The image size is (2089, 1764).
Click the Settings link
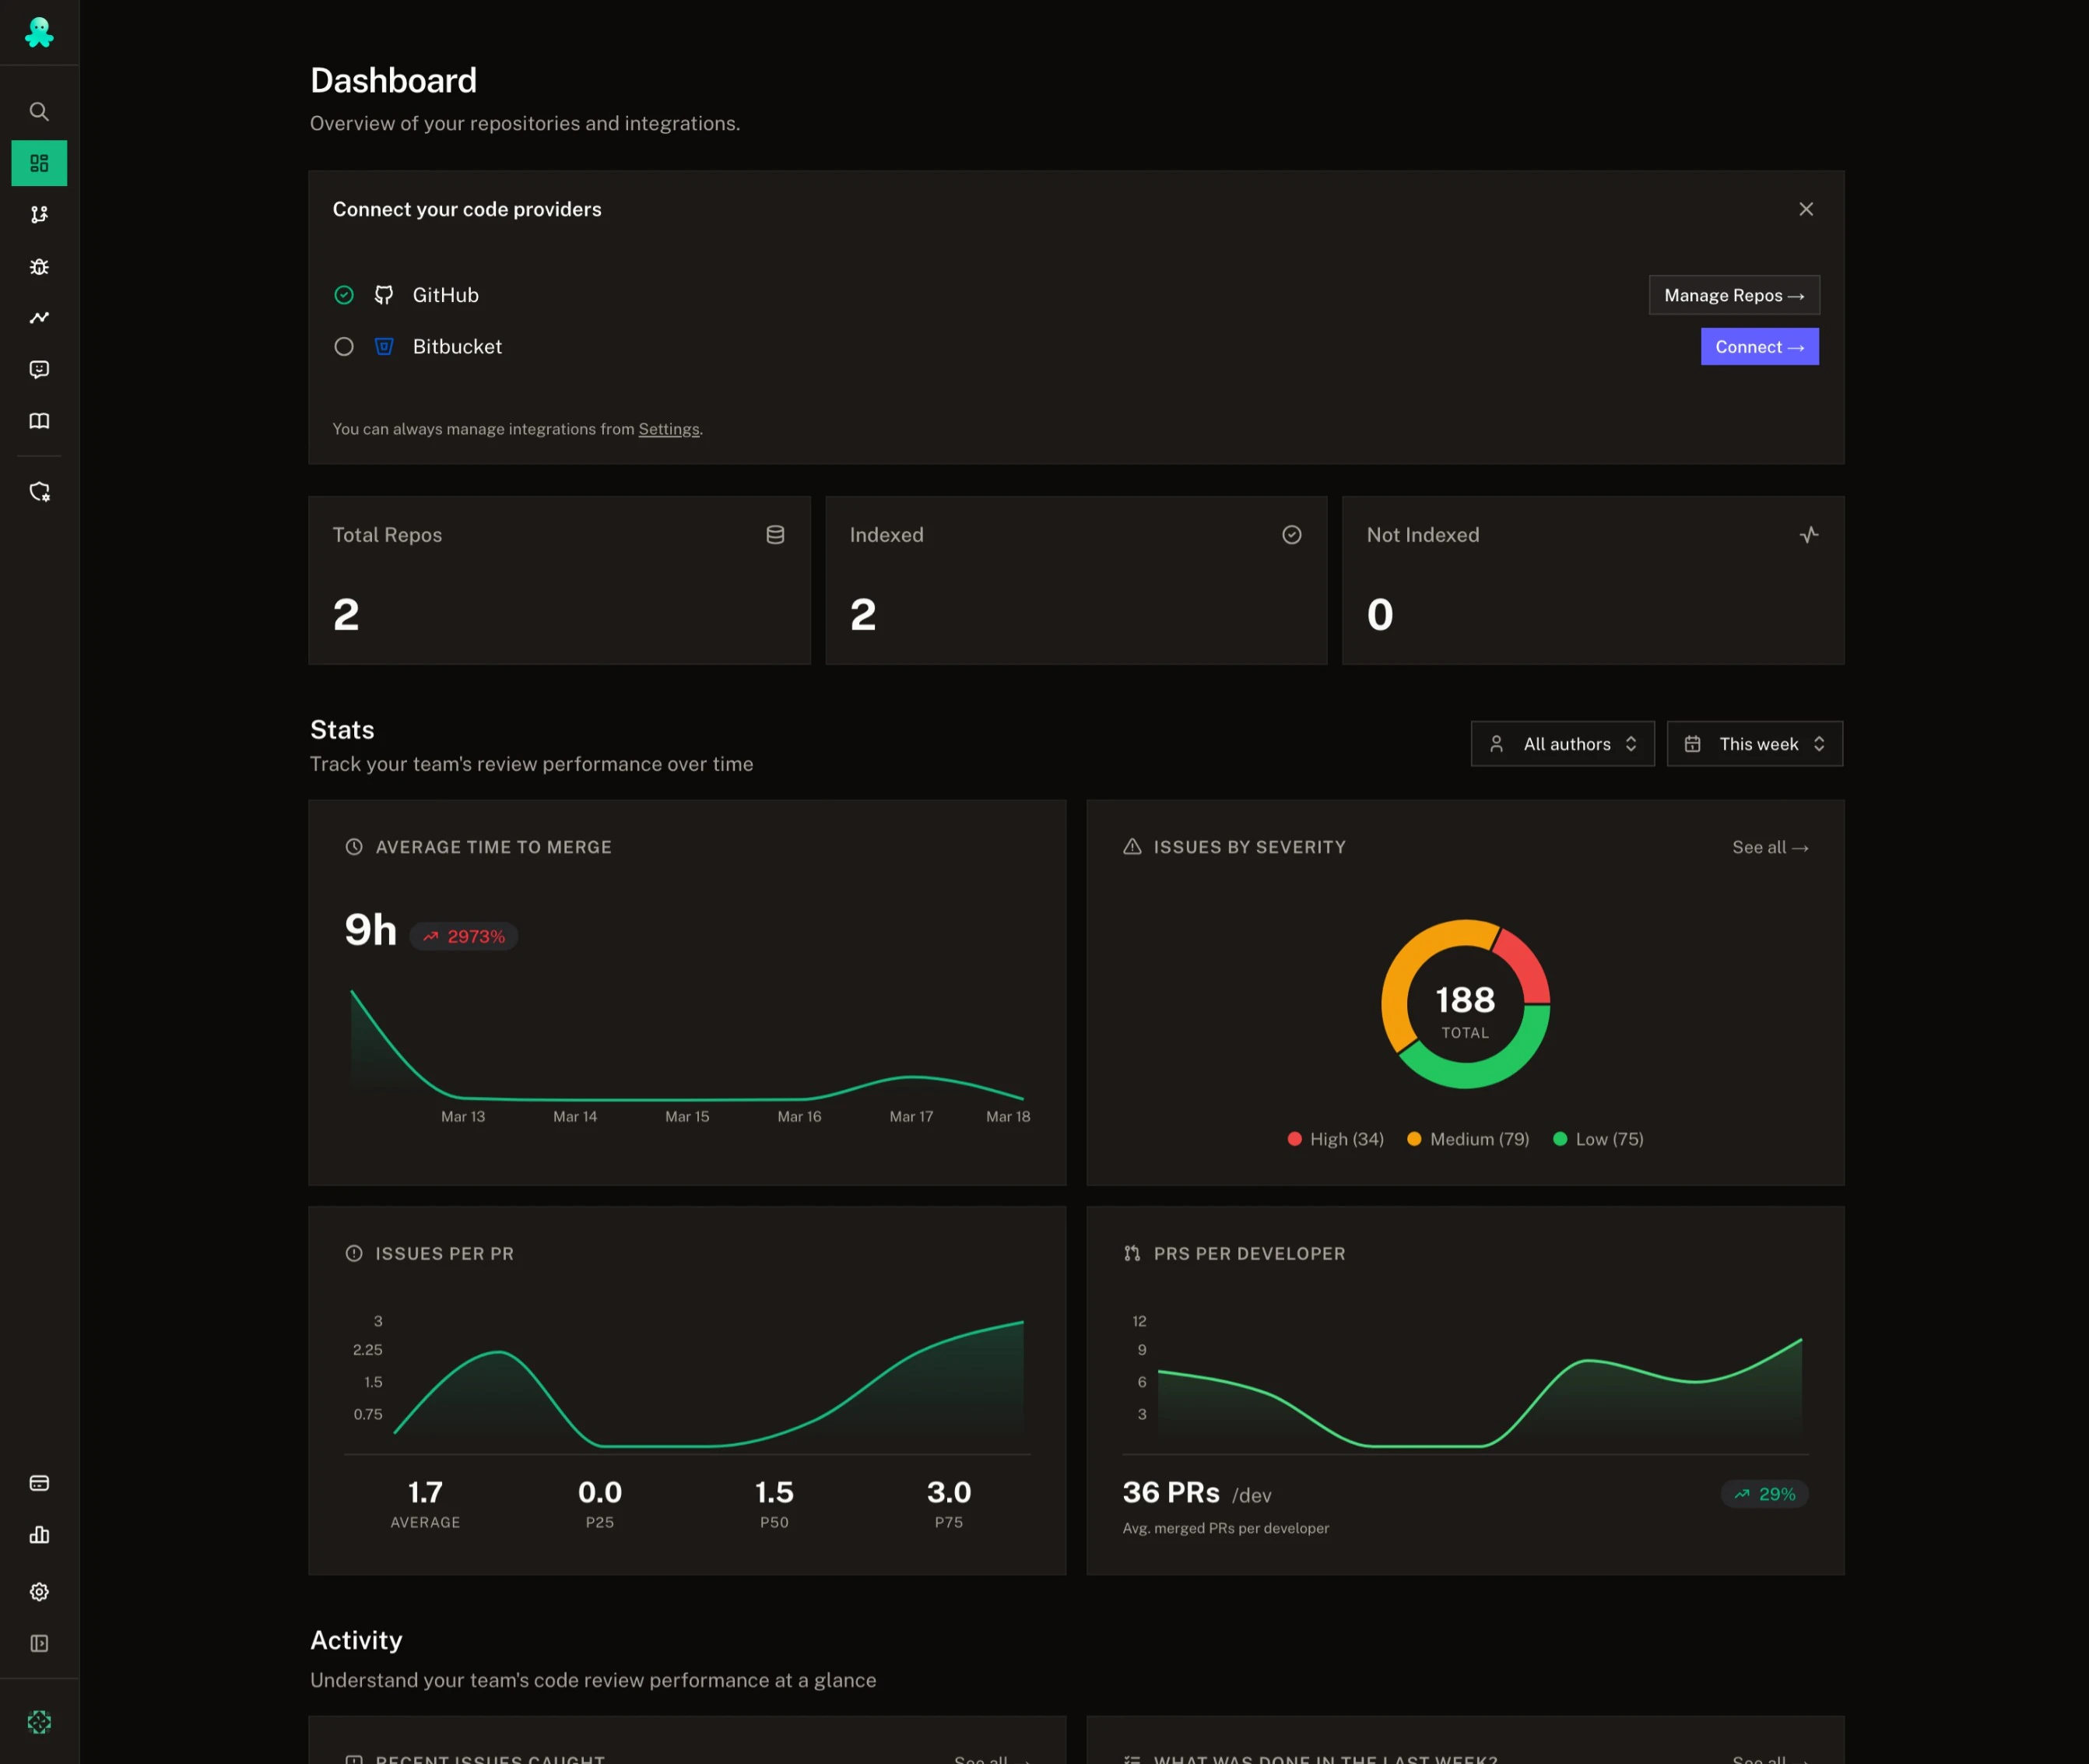coord(669,429)
